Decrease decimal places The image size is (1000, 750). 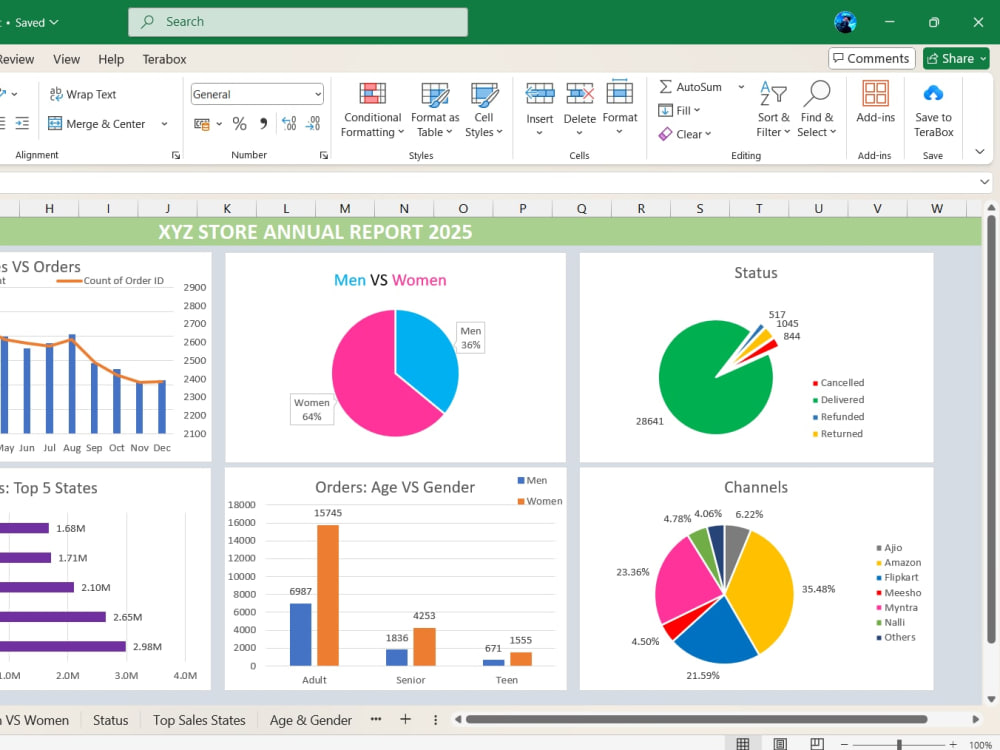point(313,124)
